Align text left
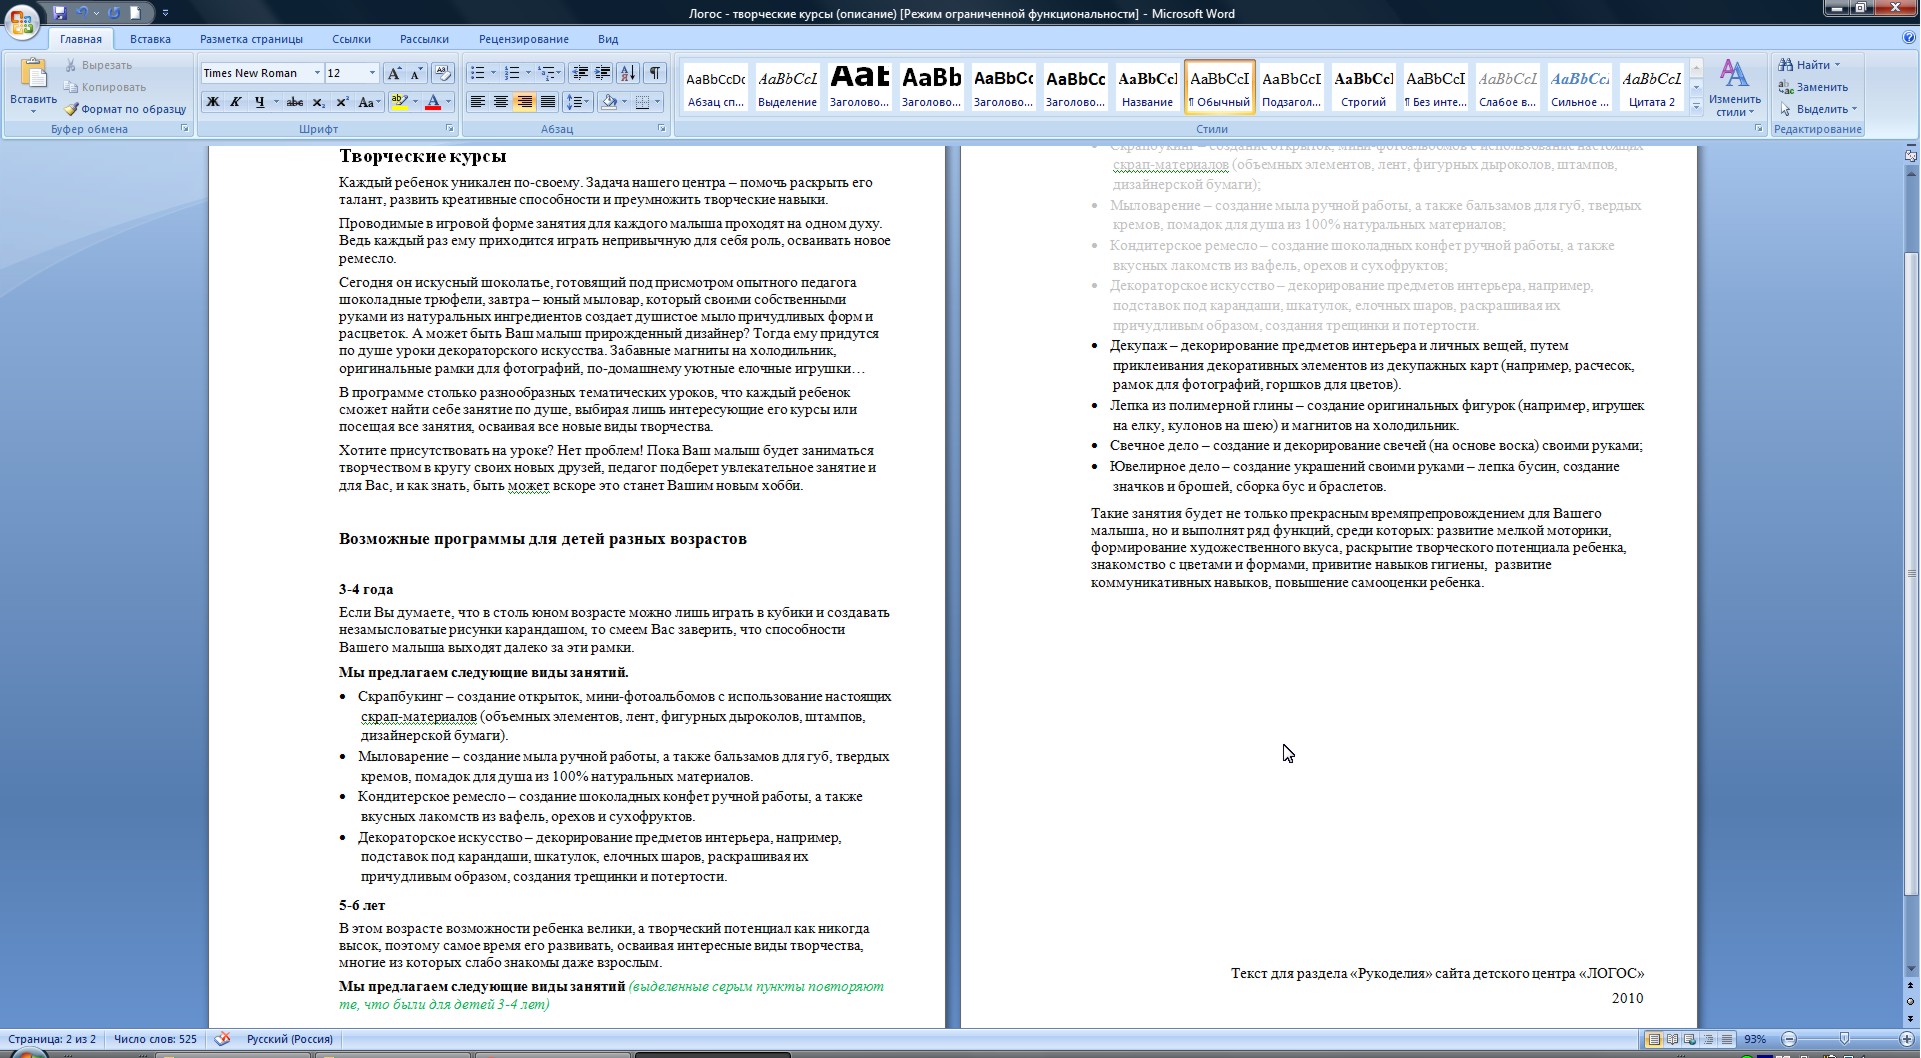This screenshot has width=1921, height=1058. point(478,102)
